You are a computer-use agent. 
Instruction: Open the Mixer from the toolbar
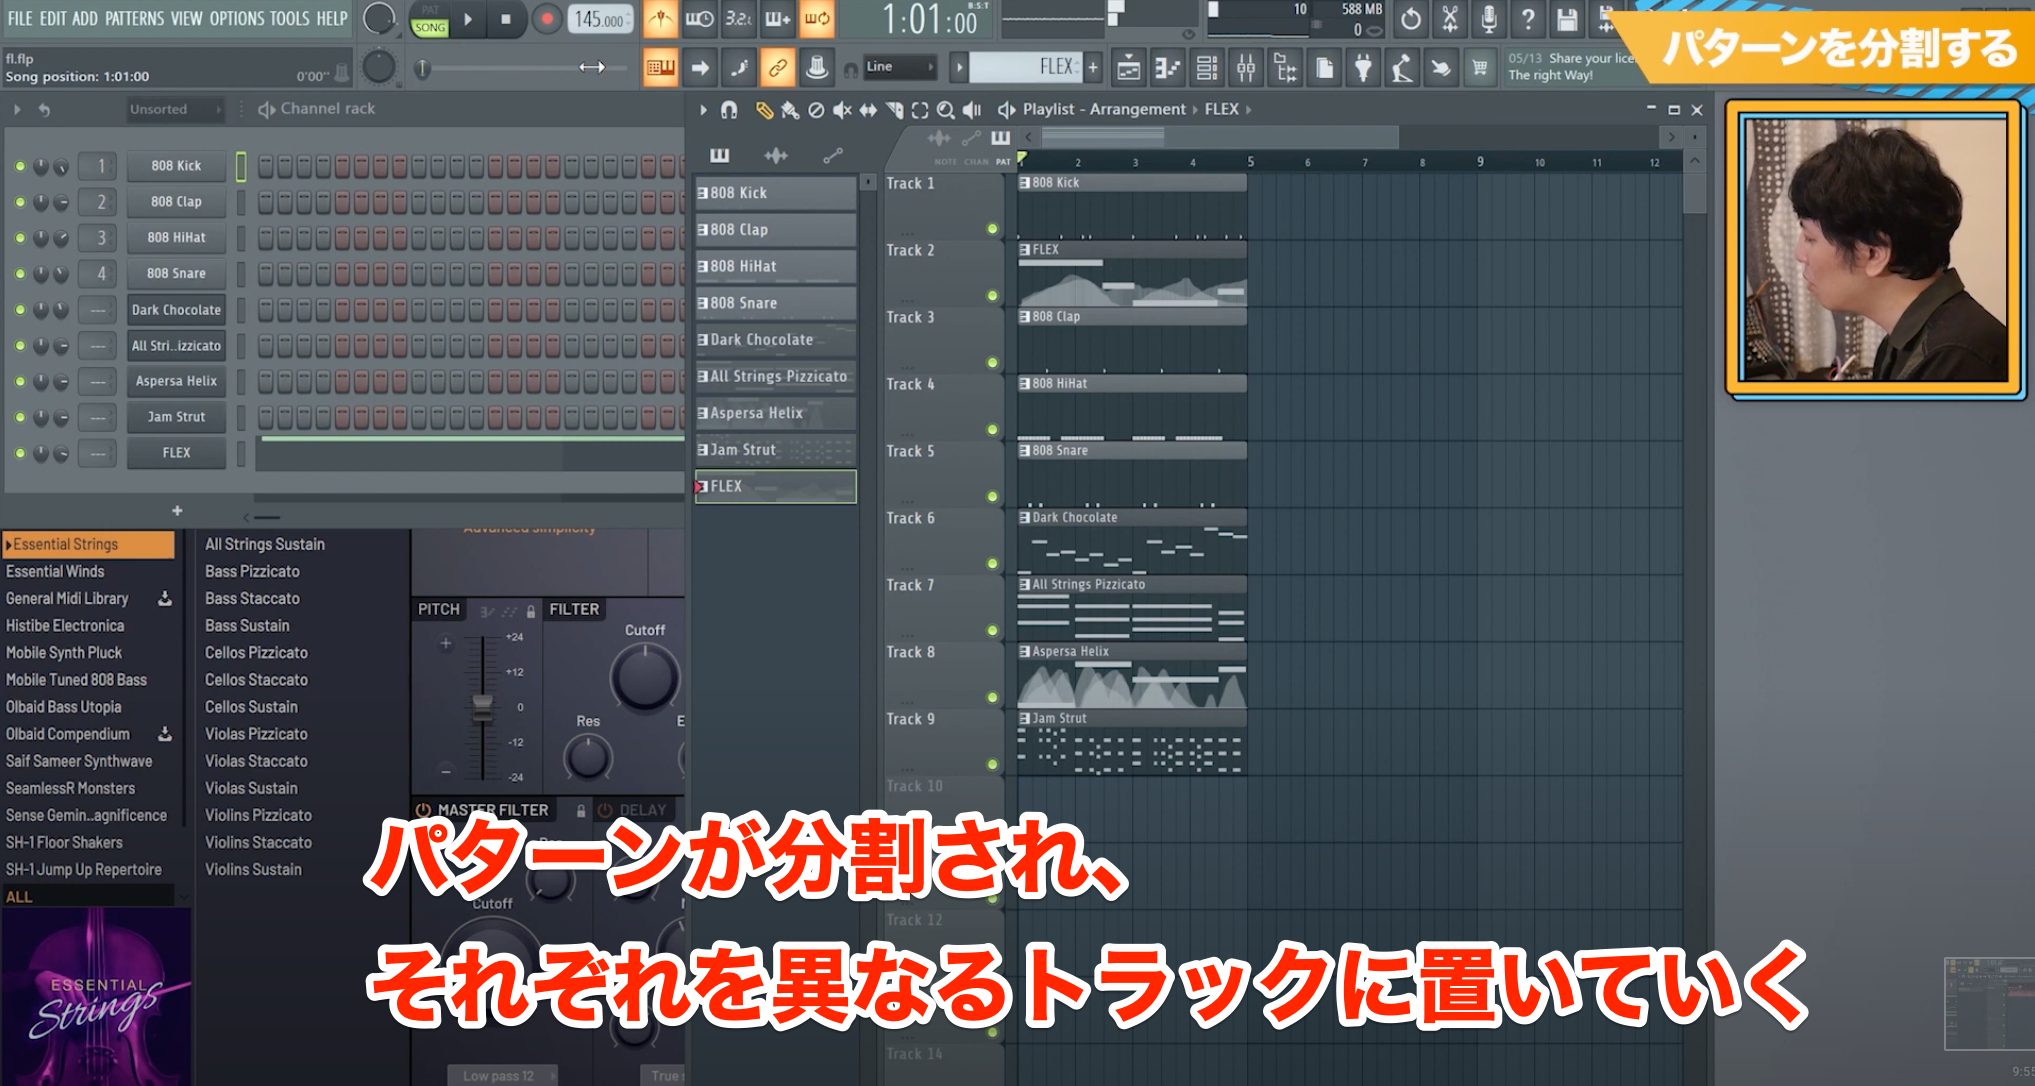tap(1246, 68)
